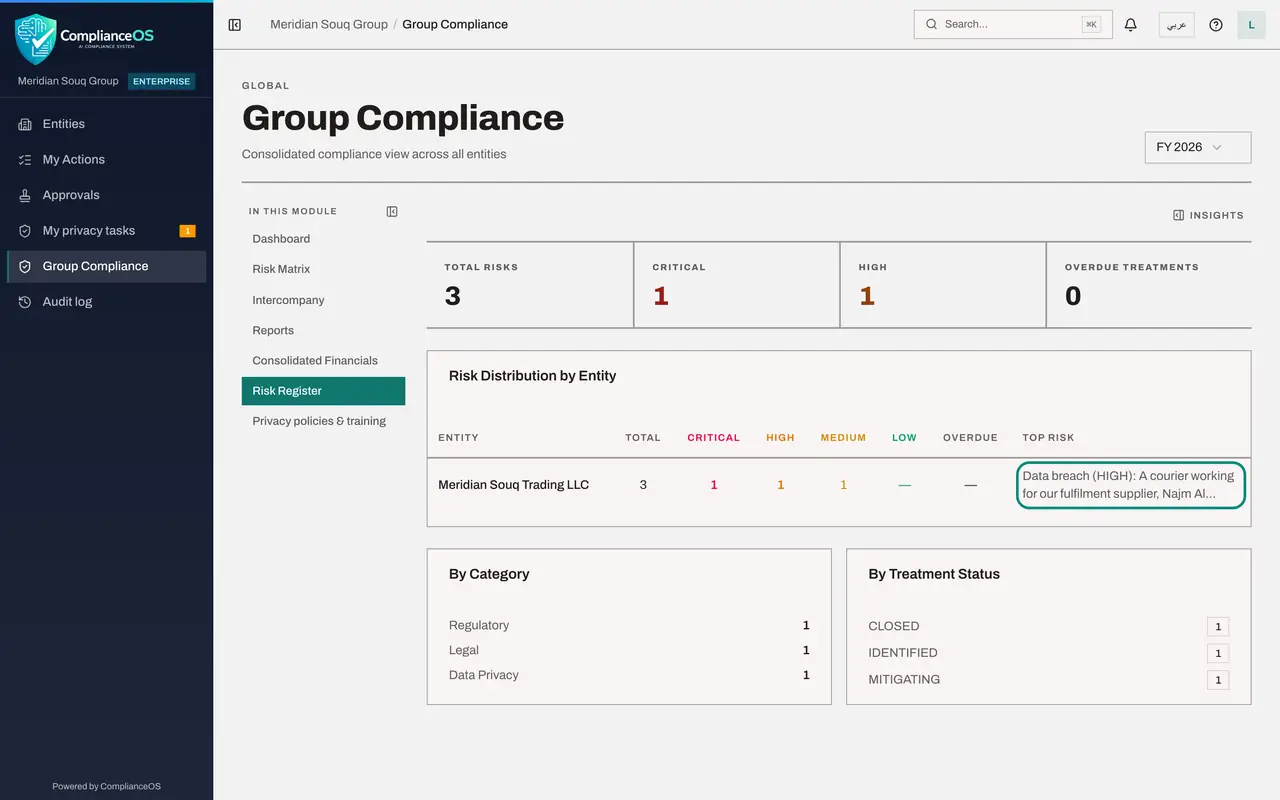Collapse the sidebar with the panel icon
Image resolution: width=1280 pixels, height=800 pixels.
click(235, 25)
